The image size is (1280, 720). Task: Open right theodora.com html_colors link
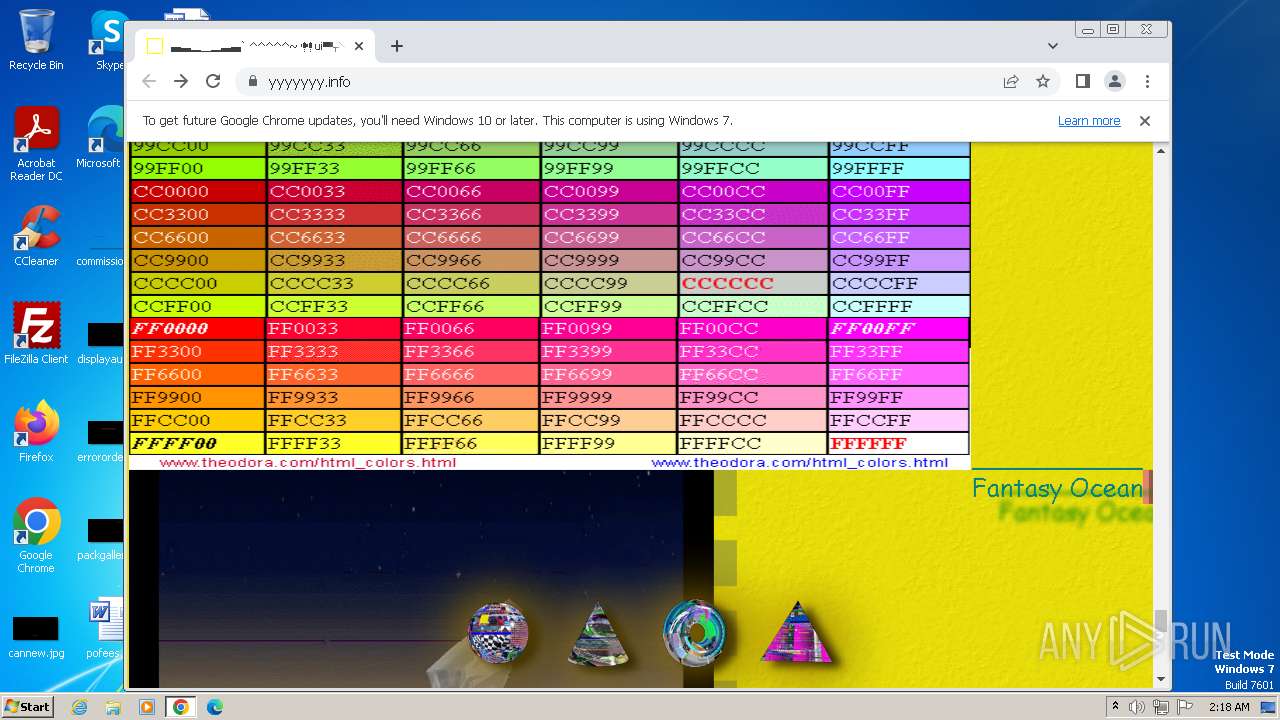(x=799, y=463)
